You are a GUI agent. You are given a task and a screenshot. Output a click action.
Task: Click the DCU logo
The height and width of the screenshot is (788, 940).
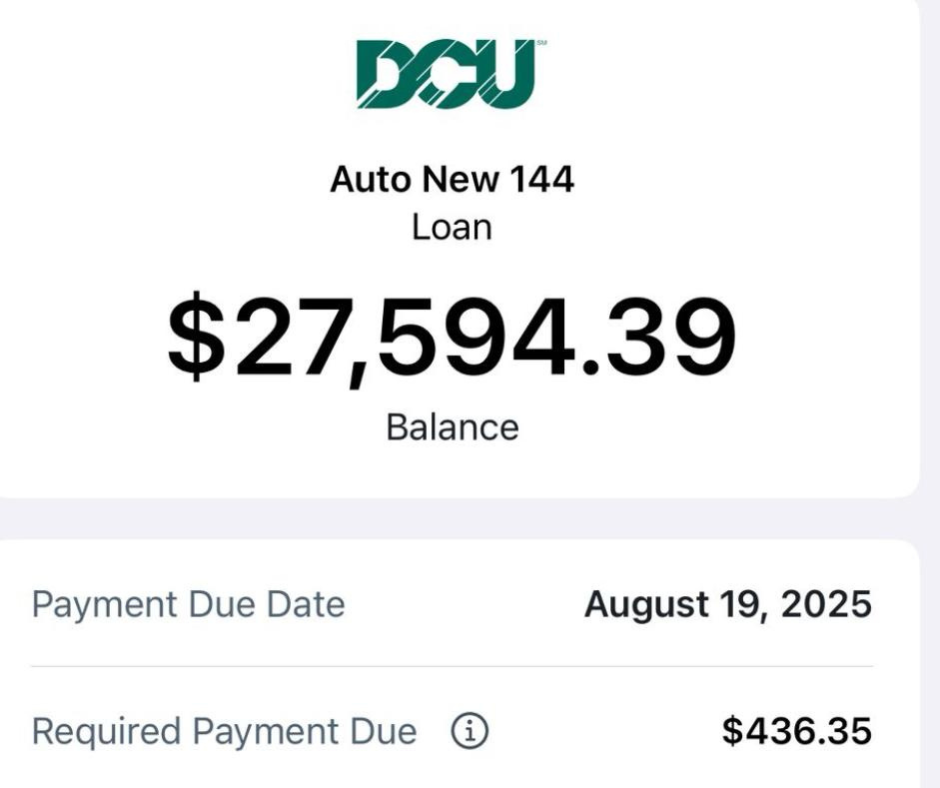tap(444, 74)
